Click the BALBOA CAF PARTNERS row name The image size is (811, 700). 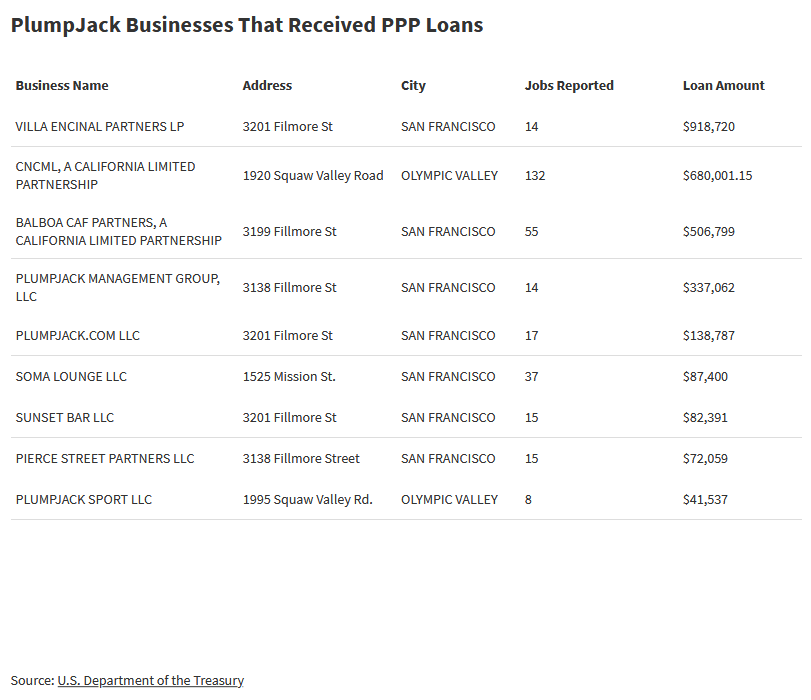point(118,231)
